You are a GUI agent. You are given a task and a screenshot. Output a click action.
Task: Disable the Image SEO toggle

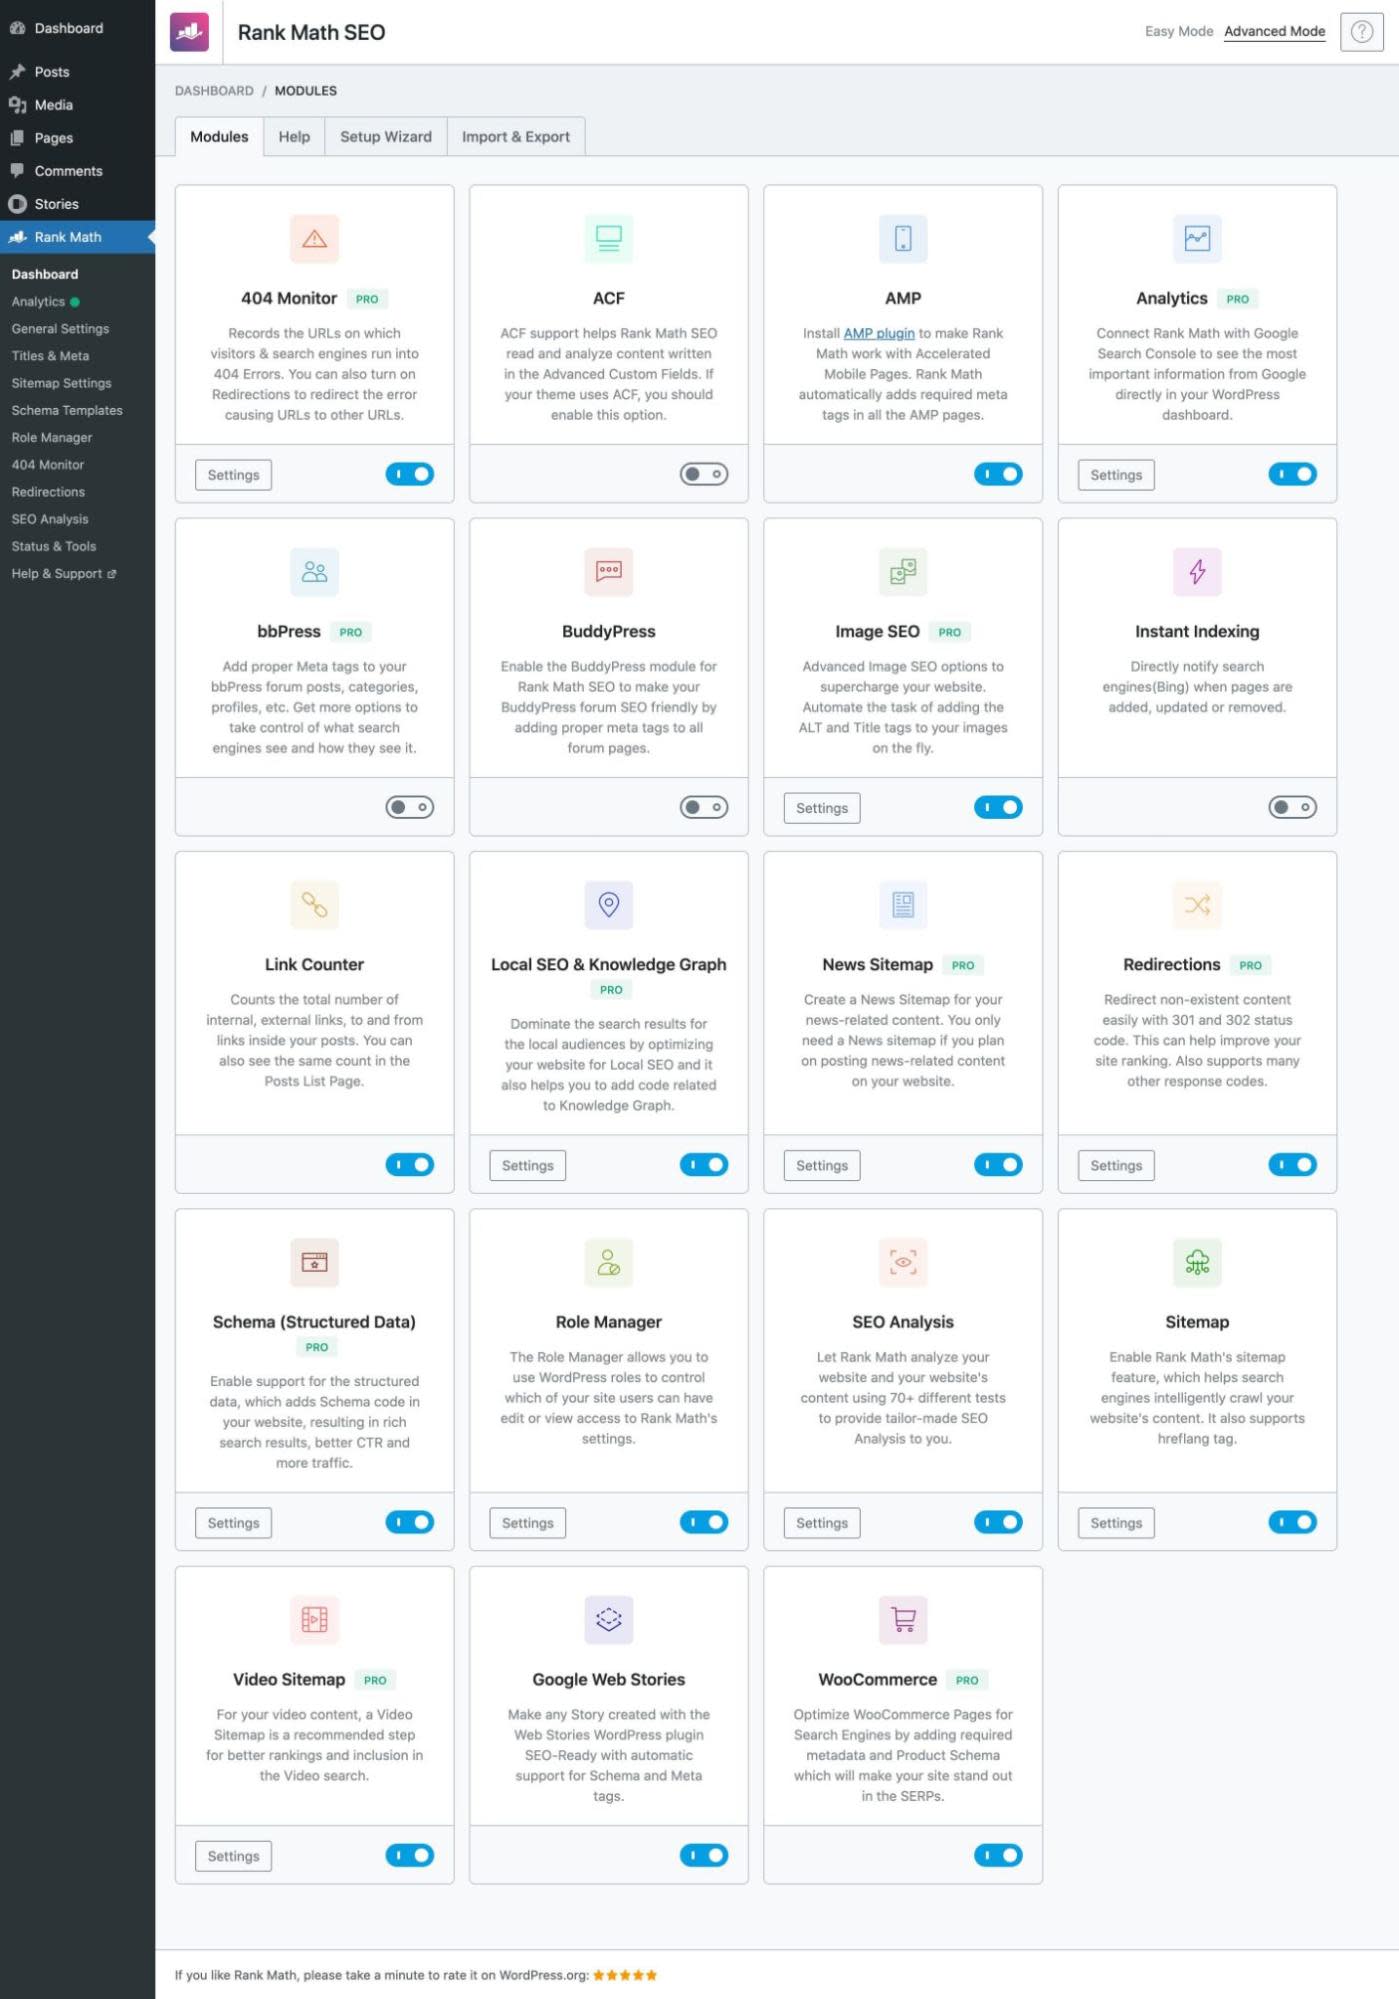pyautogui.click(x=998, y=807)
